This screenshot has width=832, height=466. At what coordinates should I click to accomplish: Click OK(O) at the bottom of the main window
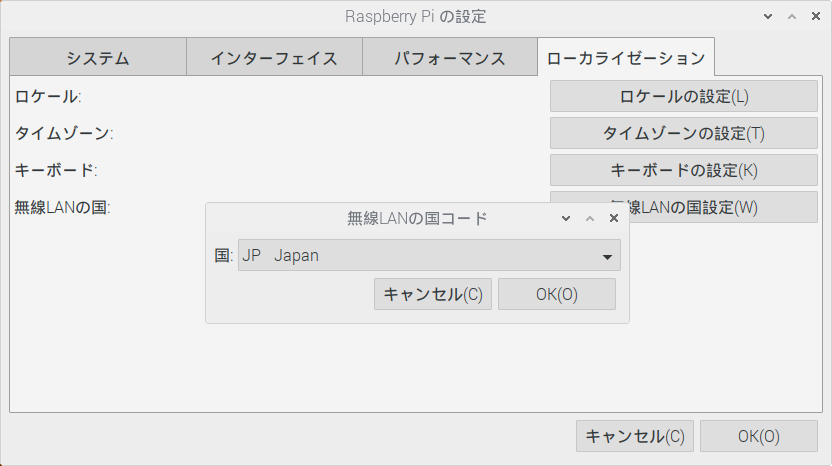[x=759, y=436]
